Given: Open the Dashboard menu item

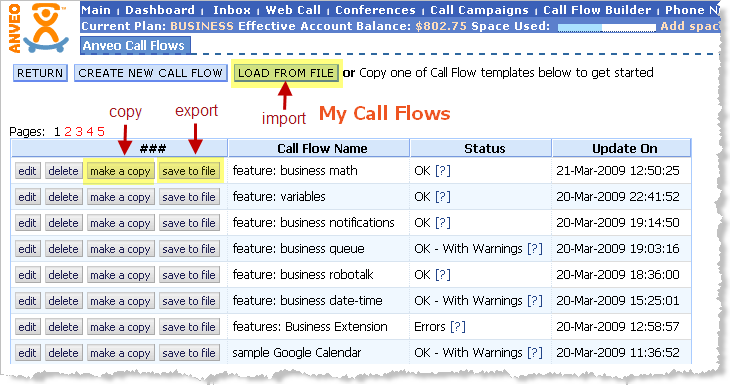Looking at the screenshot, I should [x=160, y=10].
